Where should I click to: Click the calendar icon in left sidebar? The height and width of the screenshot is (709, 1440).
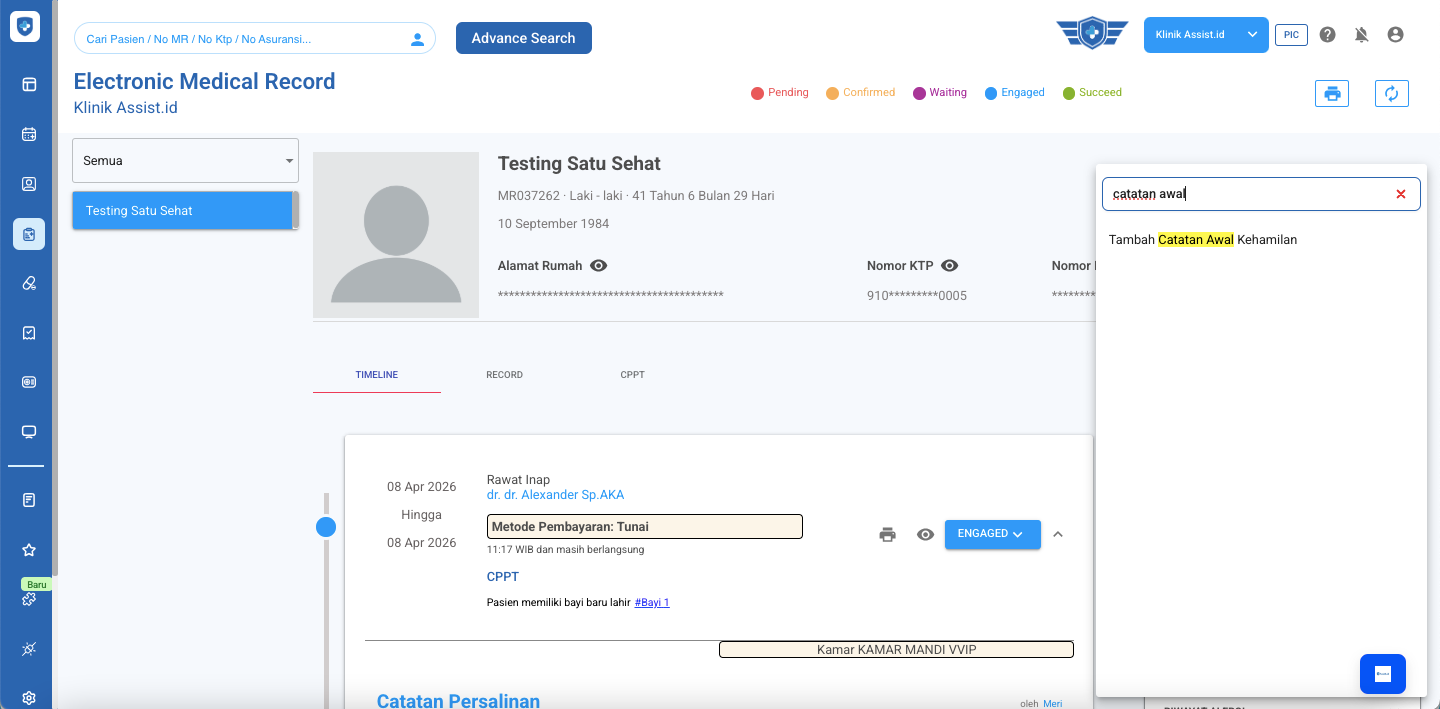29,134
